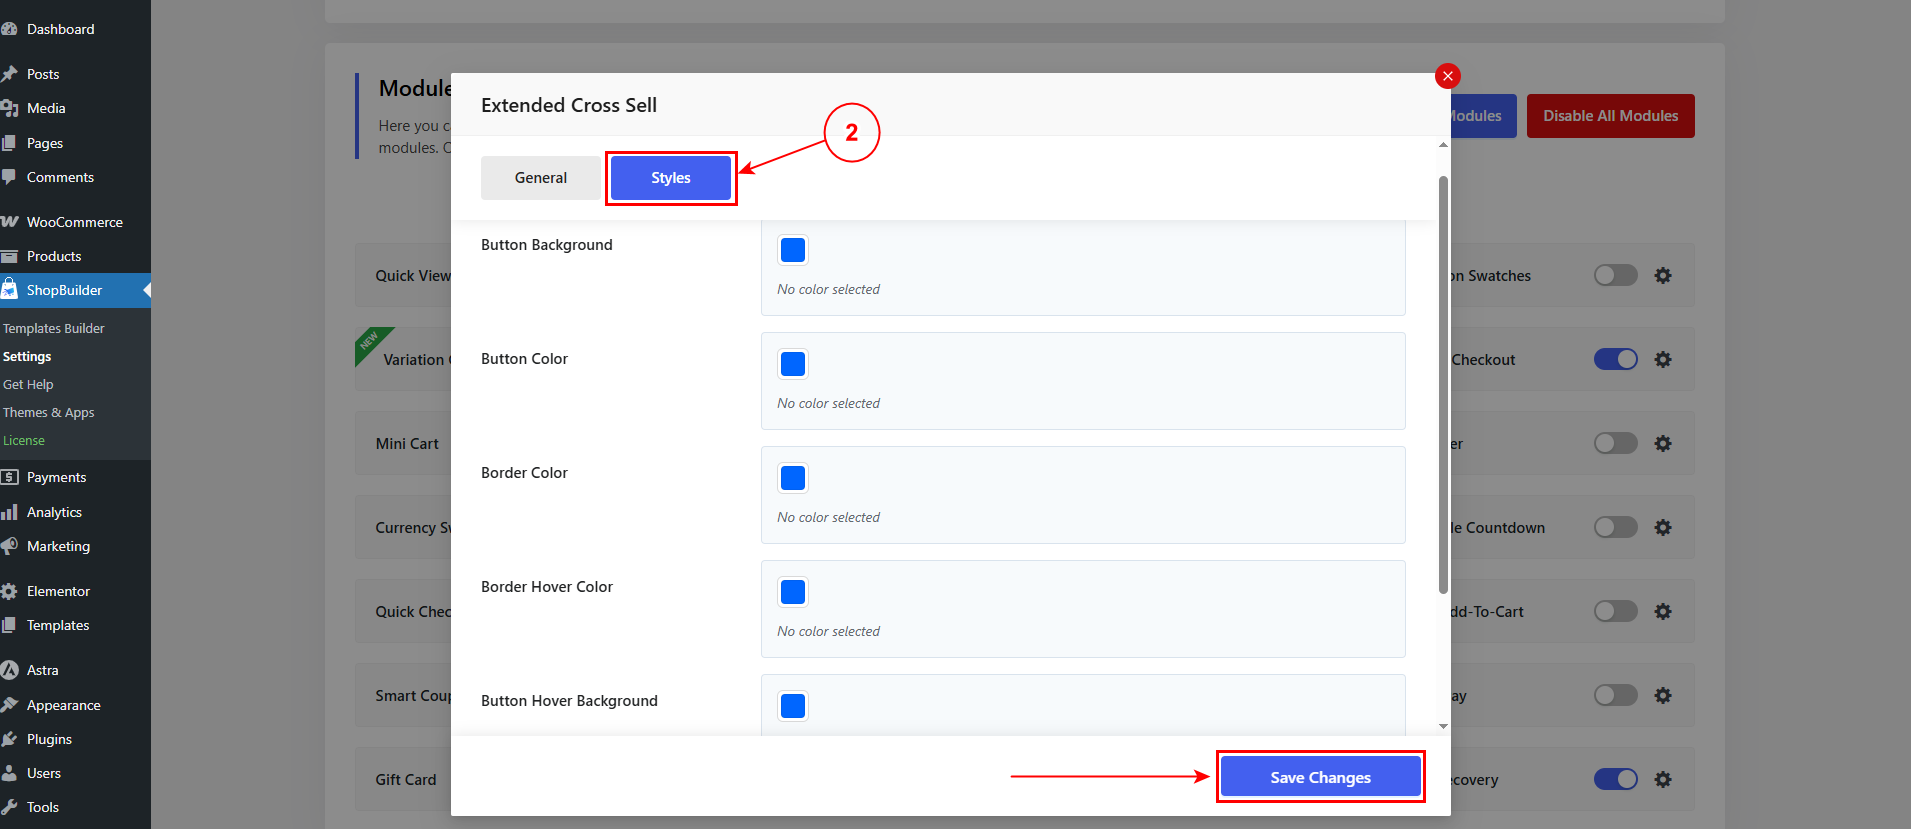Open License submenu item
1911x829 pixels.
click(x=24, y=440)
